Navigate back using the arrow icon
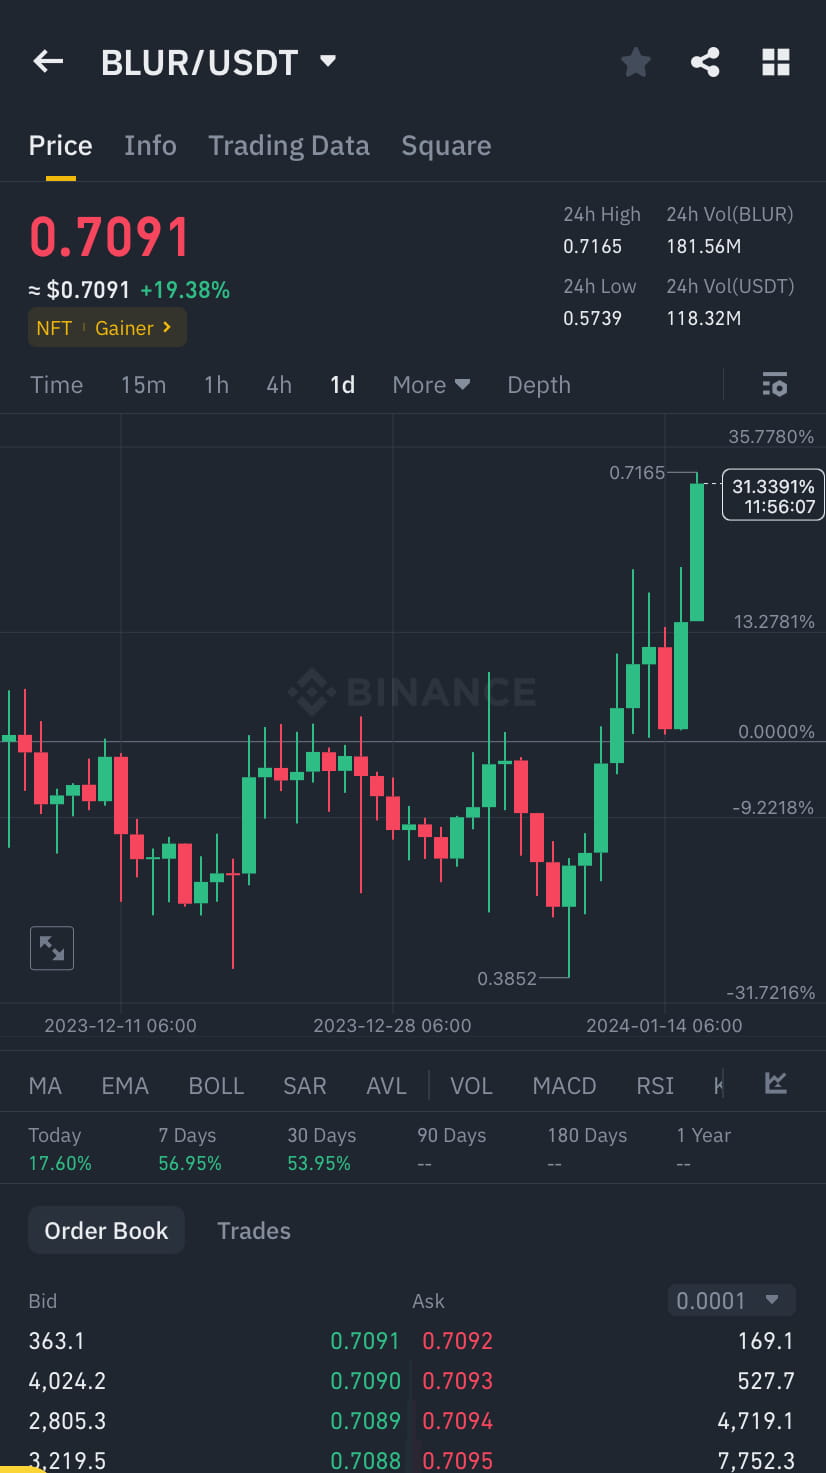This screenshot has height=1473, width=826. tap(47, 61)
